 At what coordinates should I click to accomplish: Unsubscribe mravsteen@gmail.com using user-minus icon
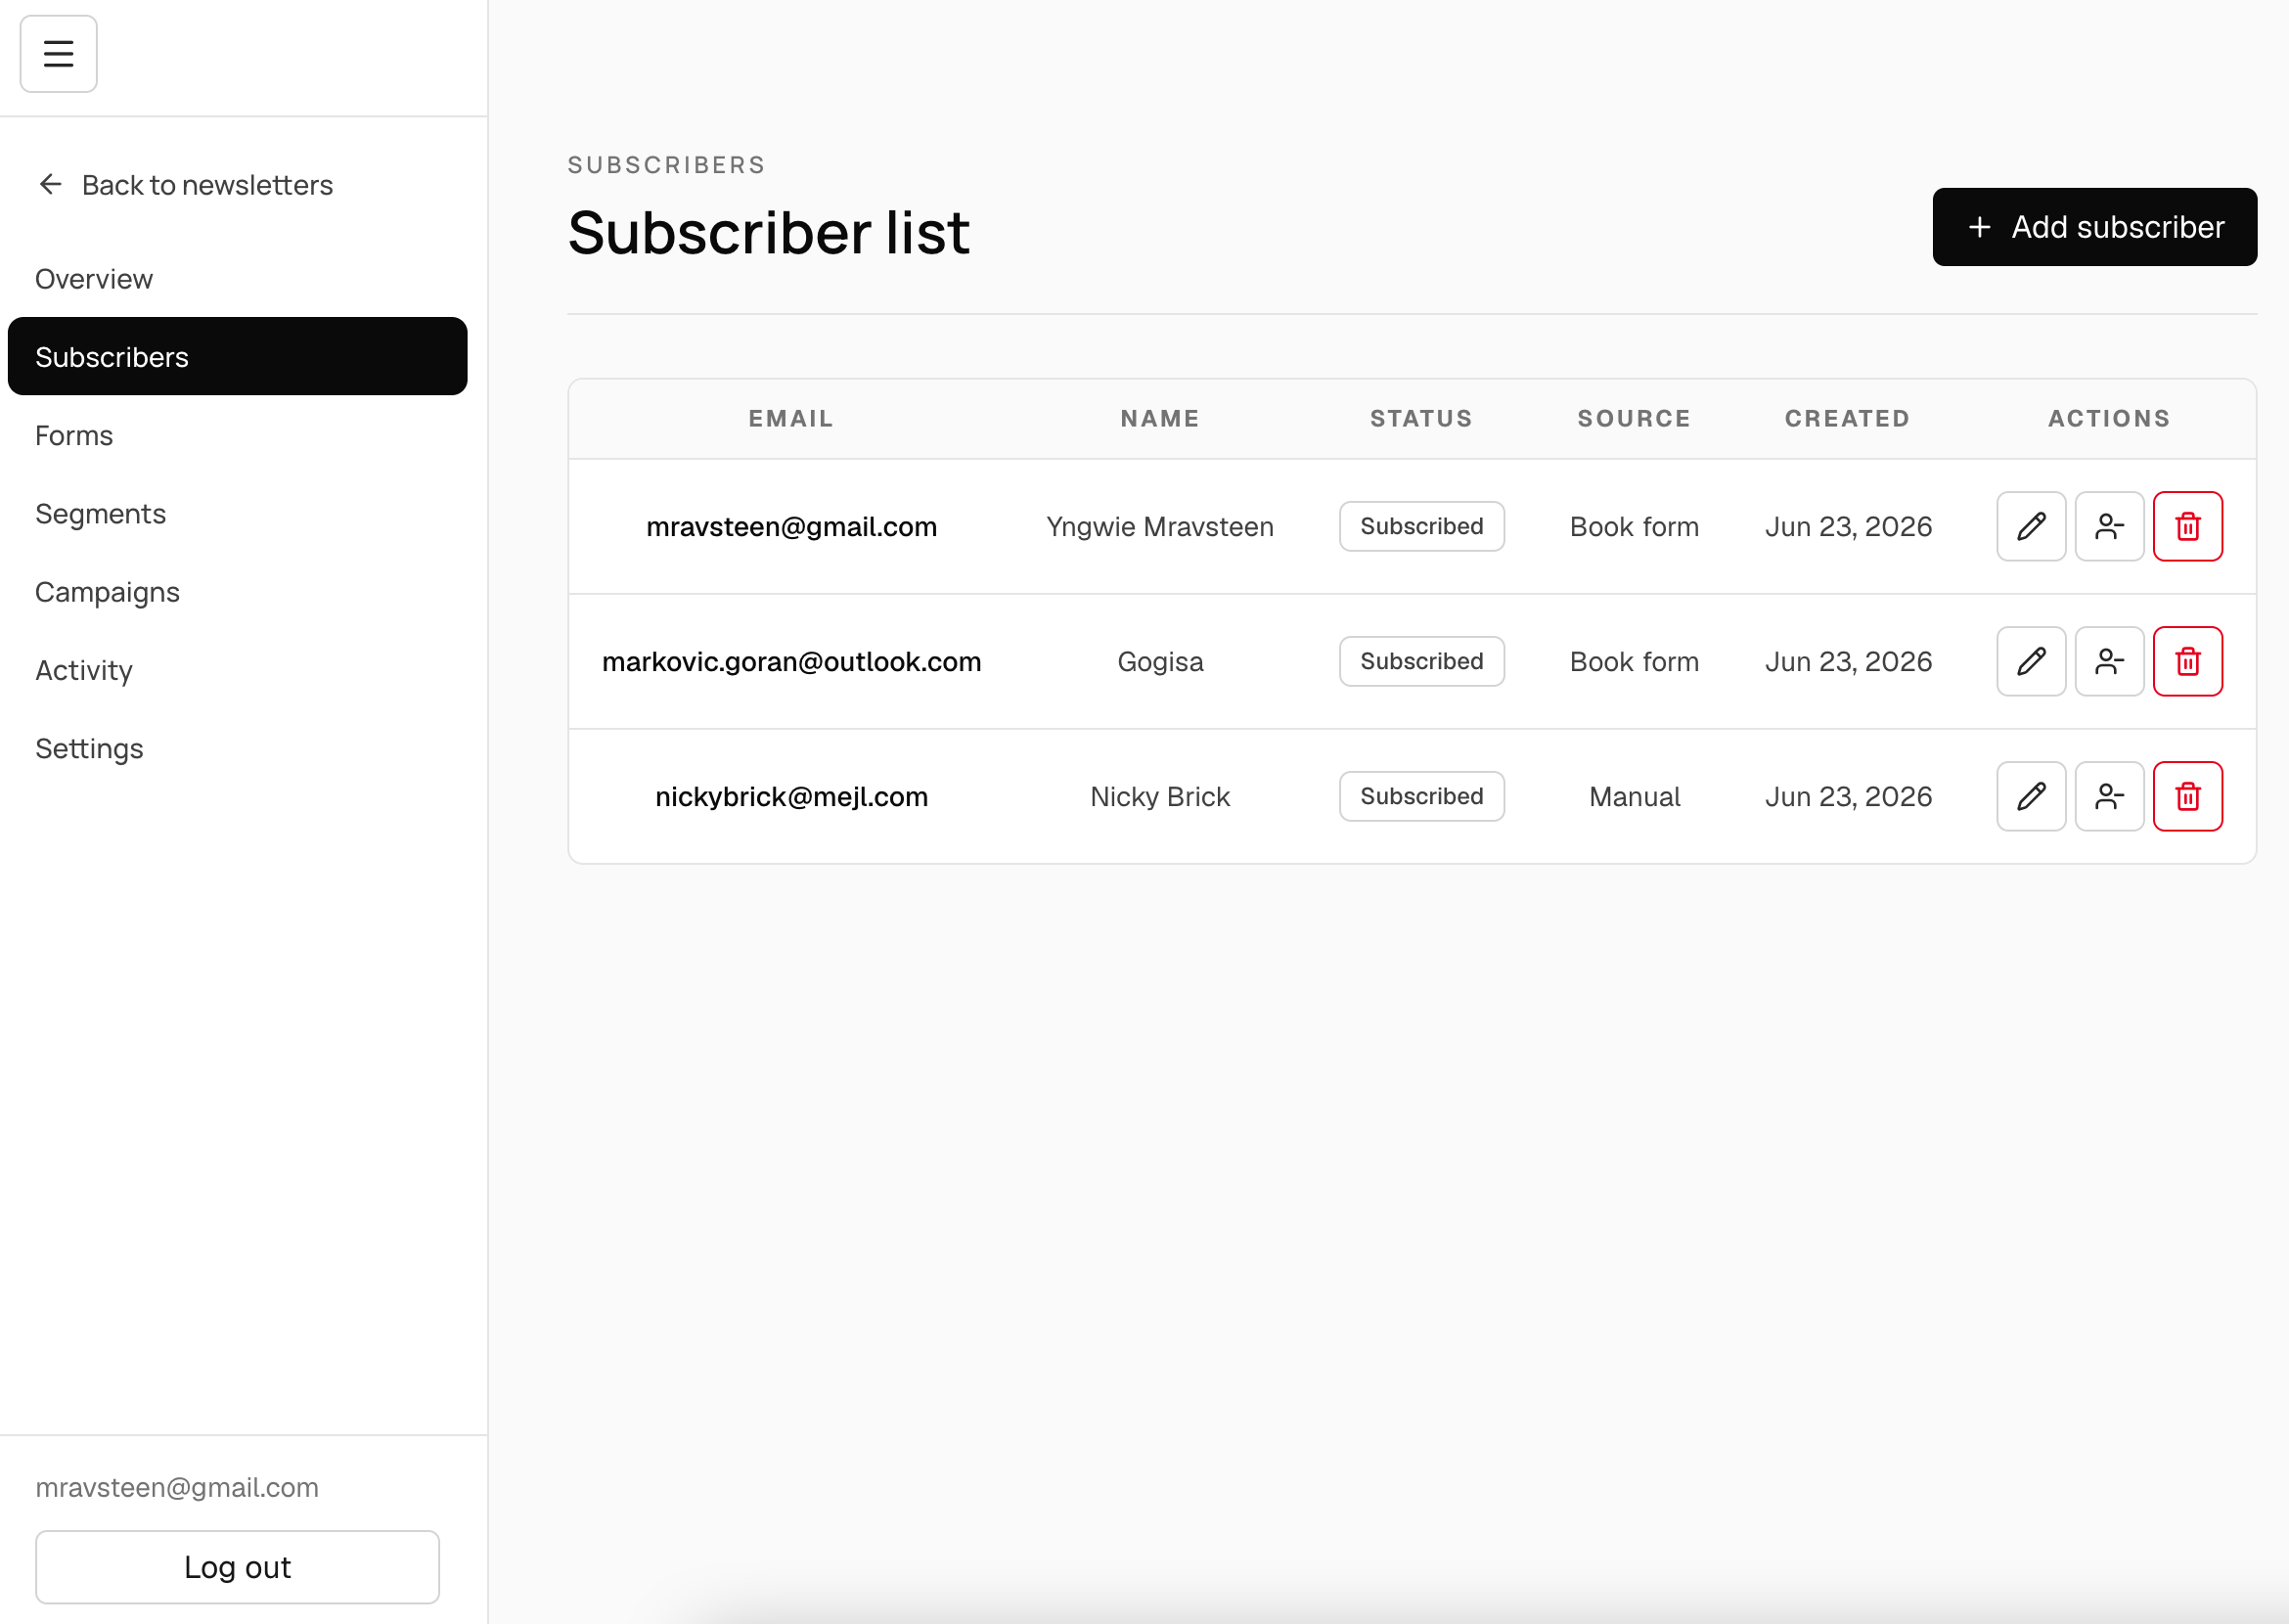2109,526
